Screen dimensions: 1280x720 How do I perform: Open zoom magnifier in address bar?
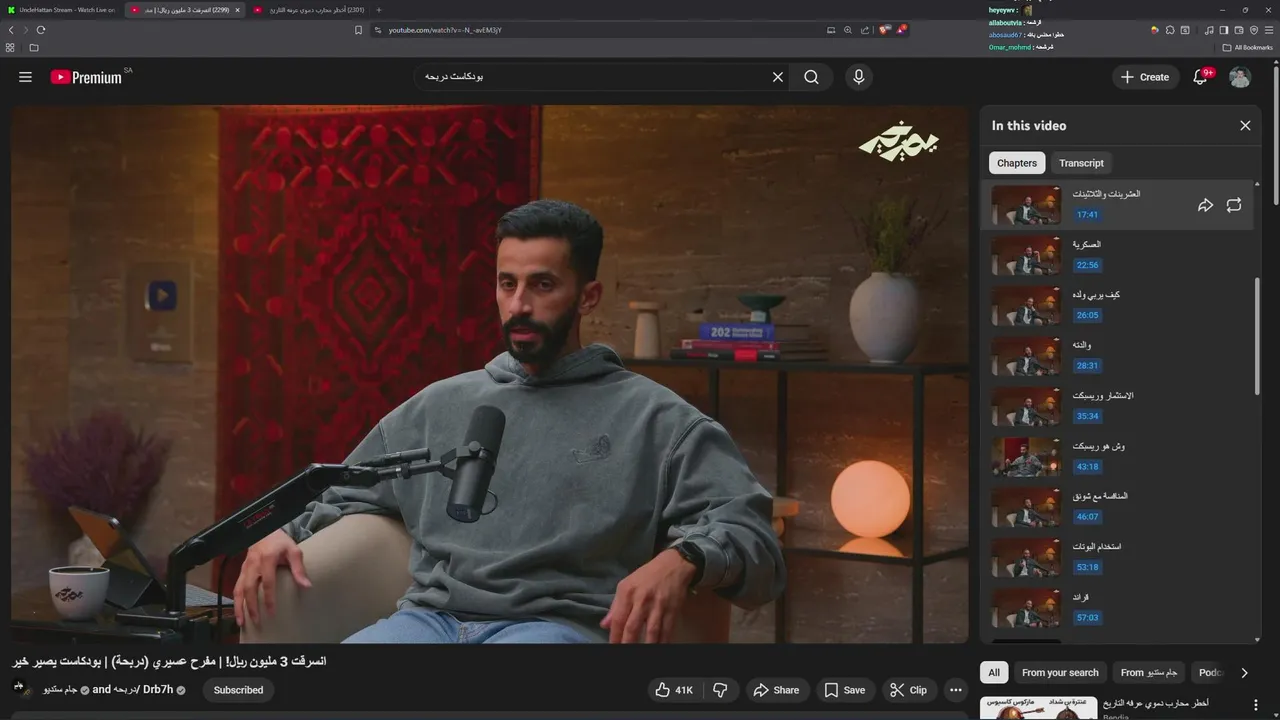(x=848, y=30)
